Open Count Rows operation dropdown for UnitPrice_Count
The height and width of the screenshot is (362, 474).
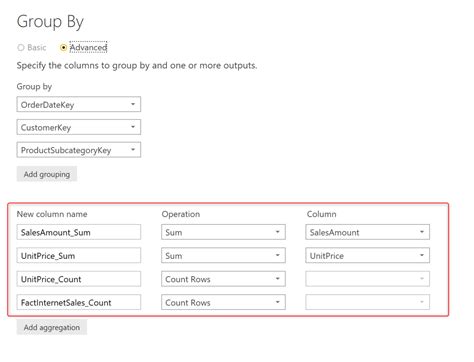[x=223, y=279]
